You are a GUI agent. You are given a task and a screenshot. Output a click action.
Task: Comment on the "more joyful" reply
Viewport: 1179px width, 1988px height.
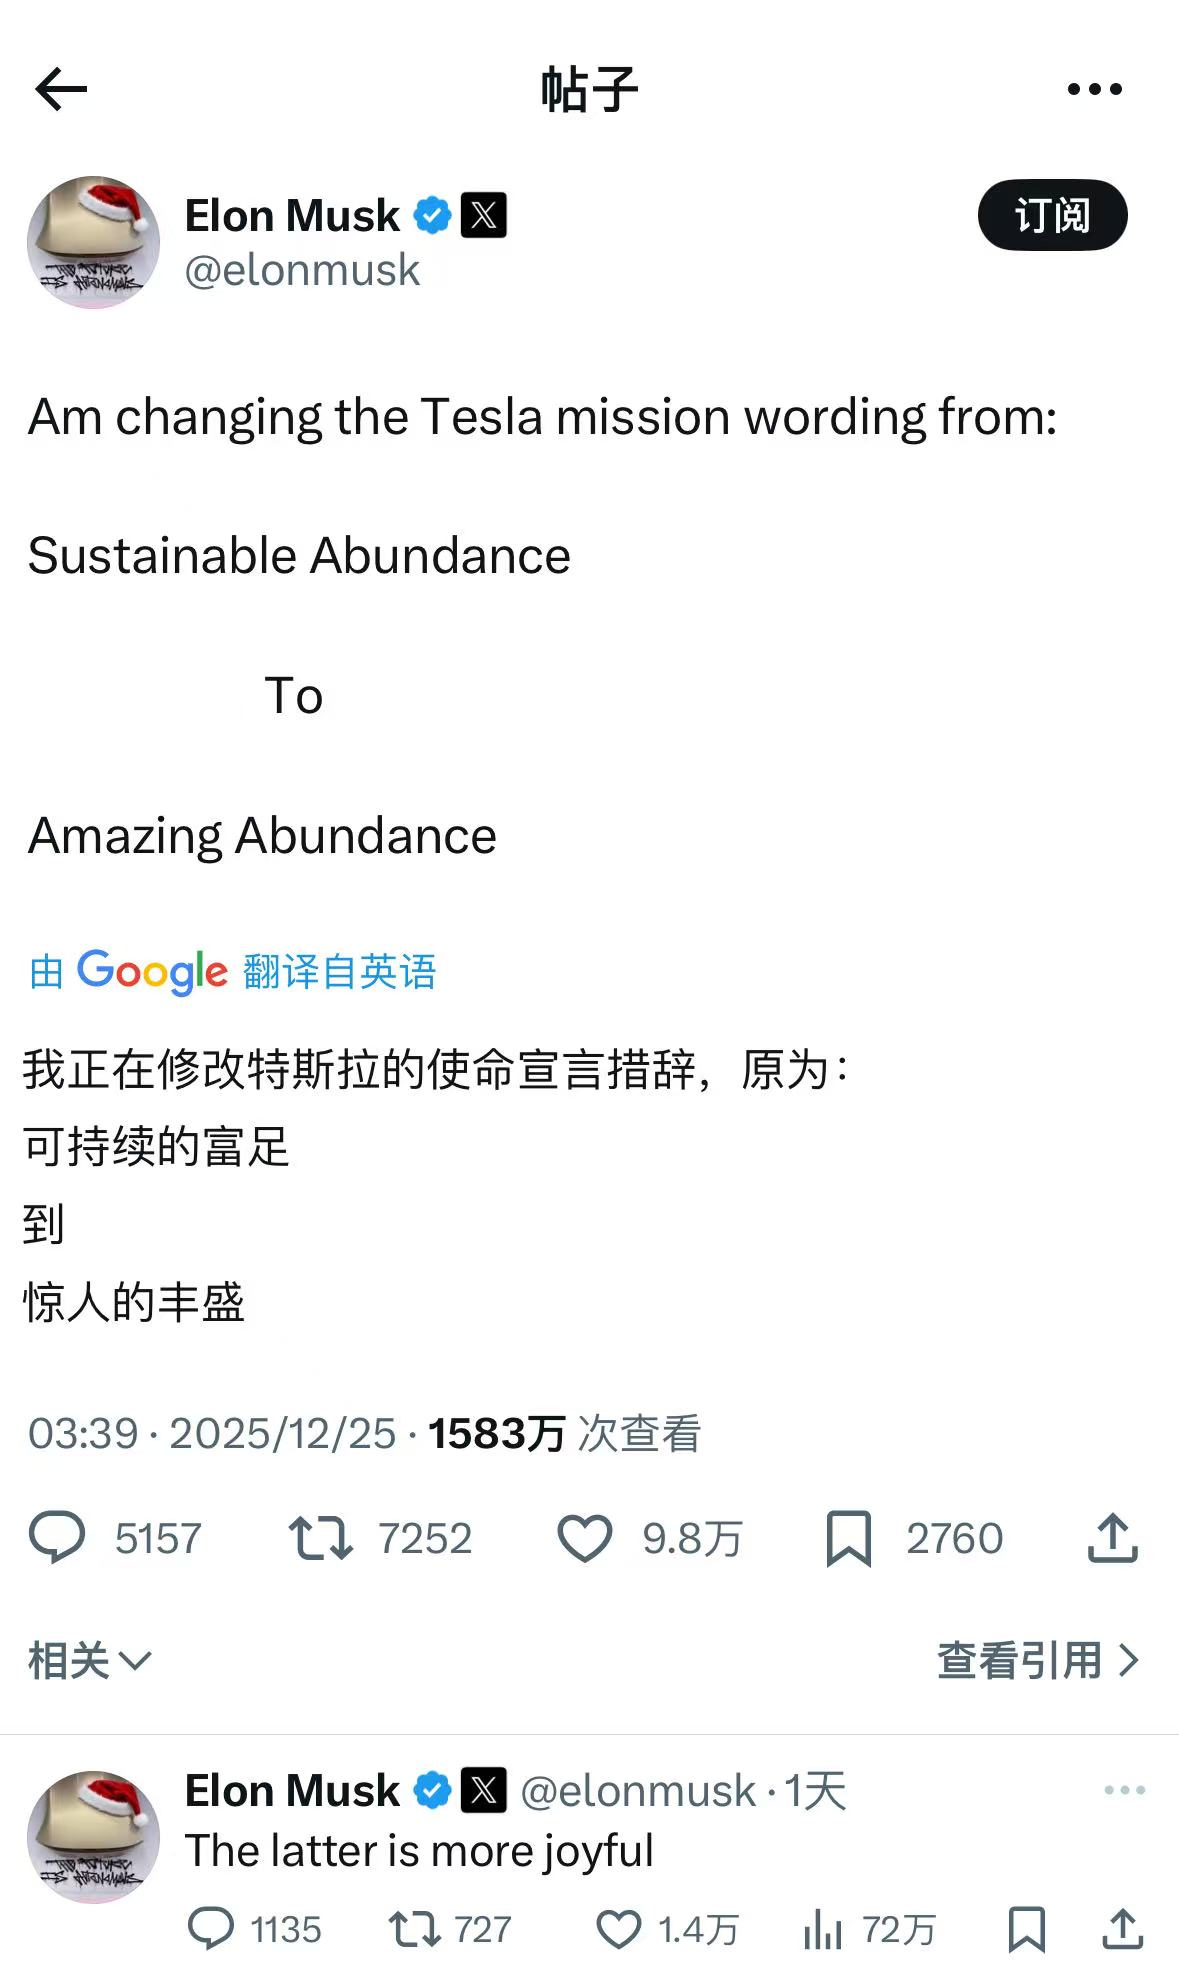(x=211, y=1929)
